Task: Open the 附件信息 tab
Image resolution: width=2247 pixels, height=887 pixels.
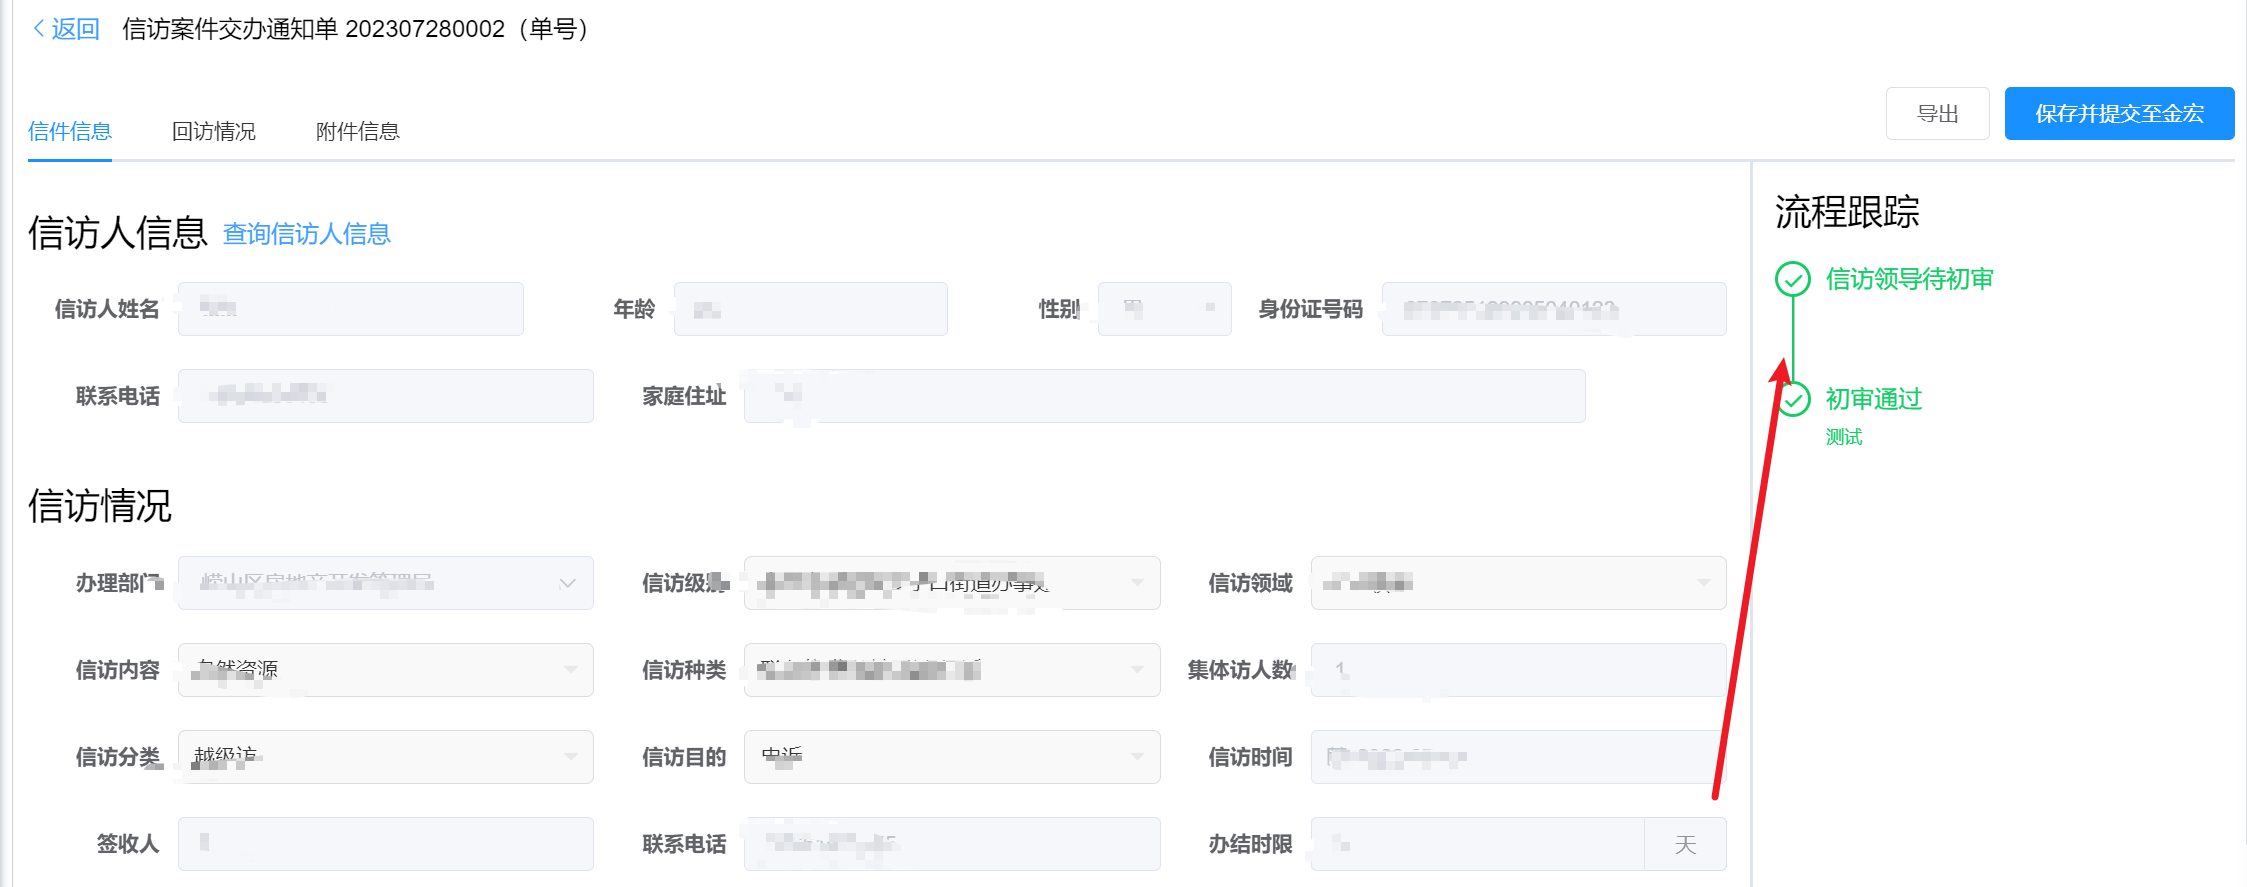Action: pyautogui.click(x=357, y=131)
